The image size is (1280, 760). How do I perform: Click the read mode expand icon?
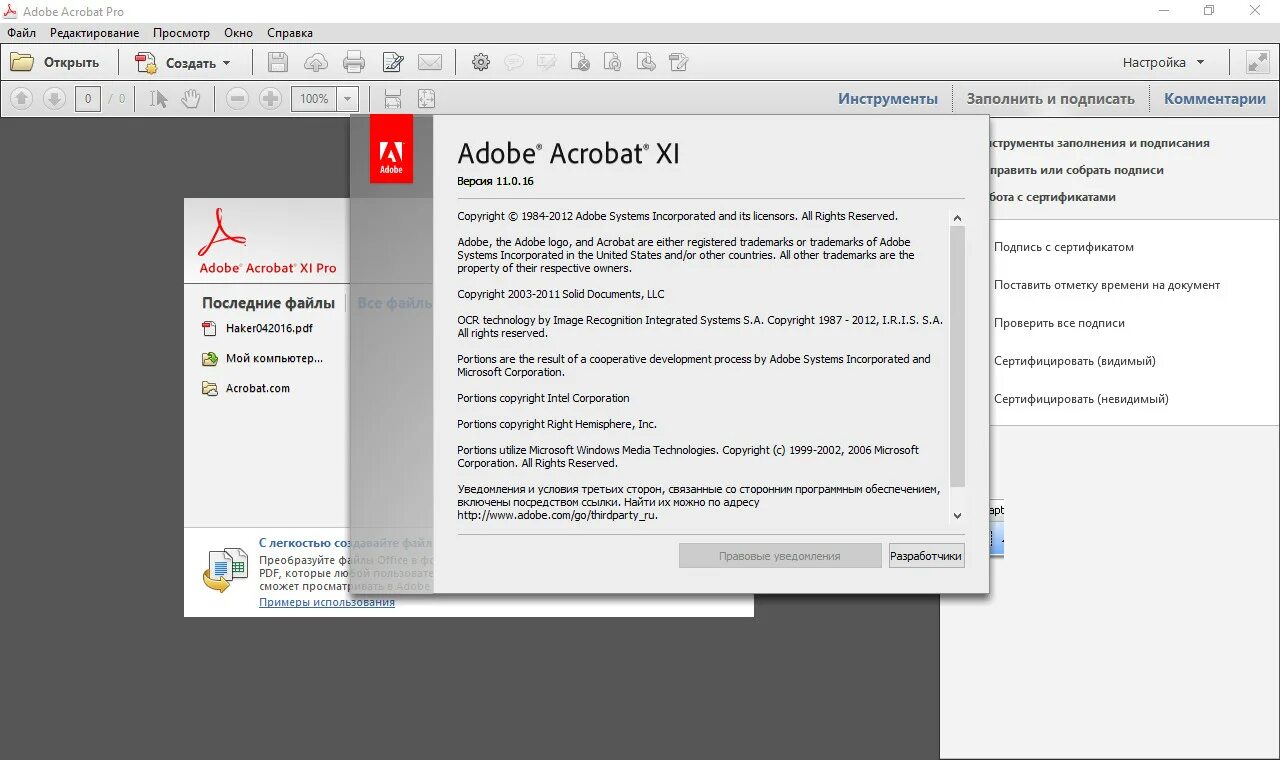(x=1257, y=62)
